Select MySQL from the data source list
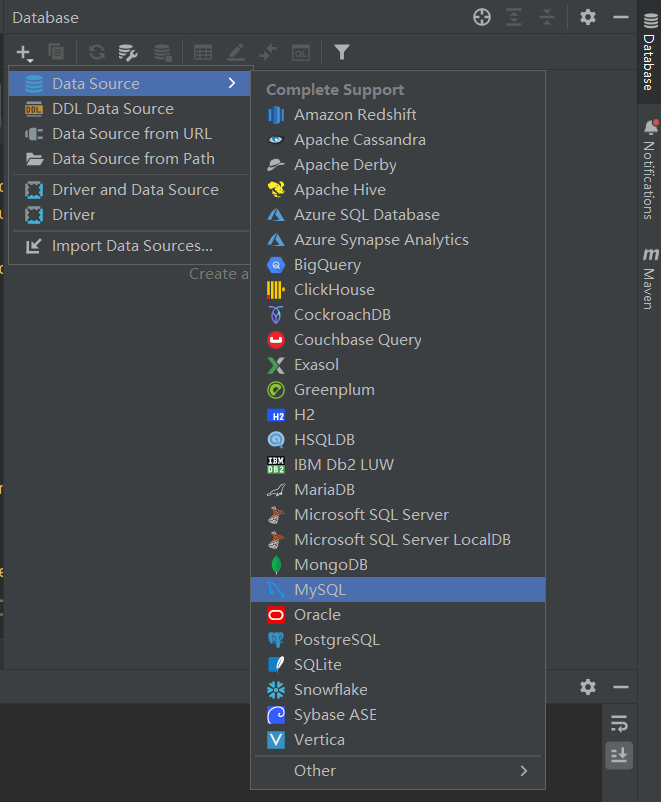Image resolution: width=661 pixels, height=802 pixels. [x=398, y=590]
